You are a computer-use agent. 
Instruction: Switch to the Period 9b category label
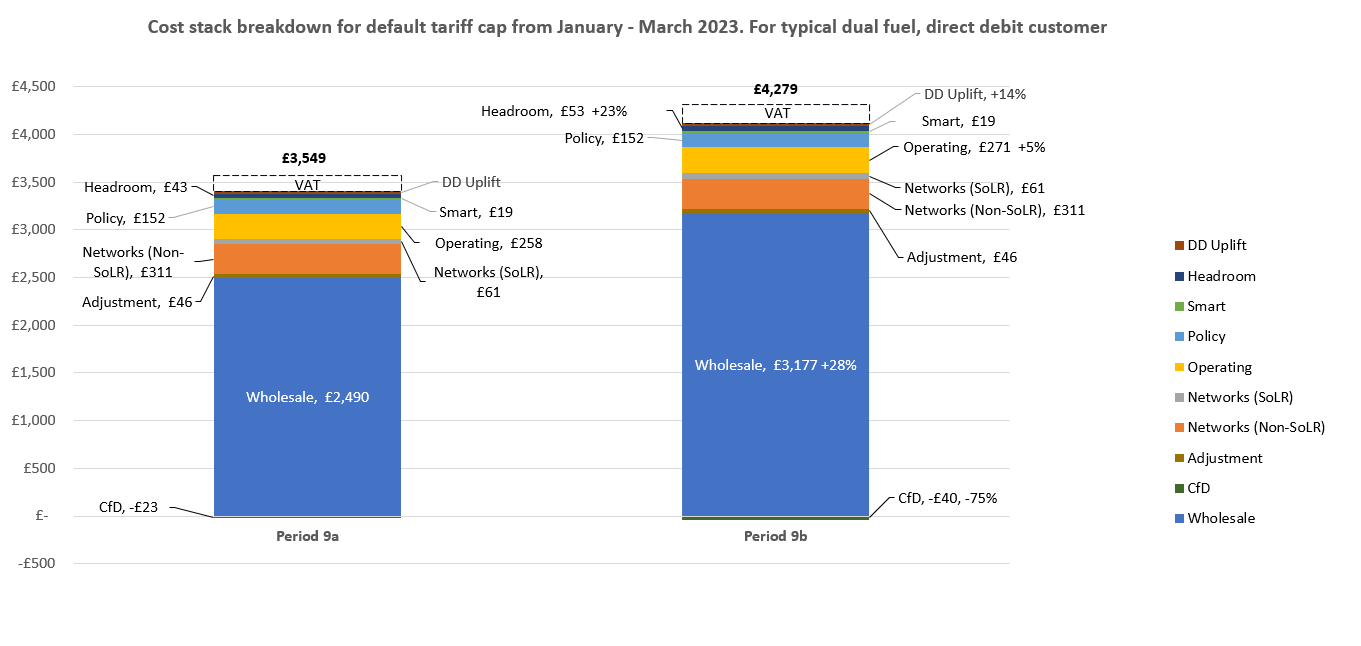(776, 536)
